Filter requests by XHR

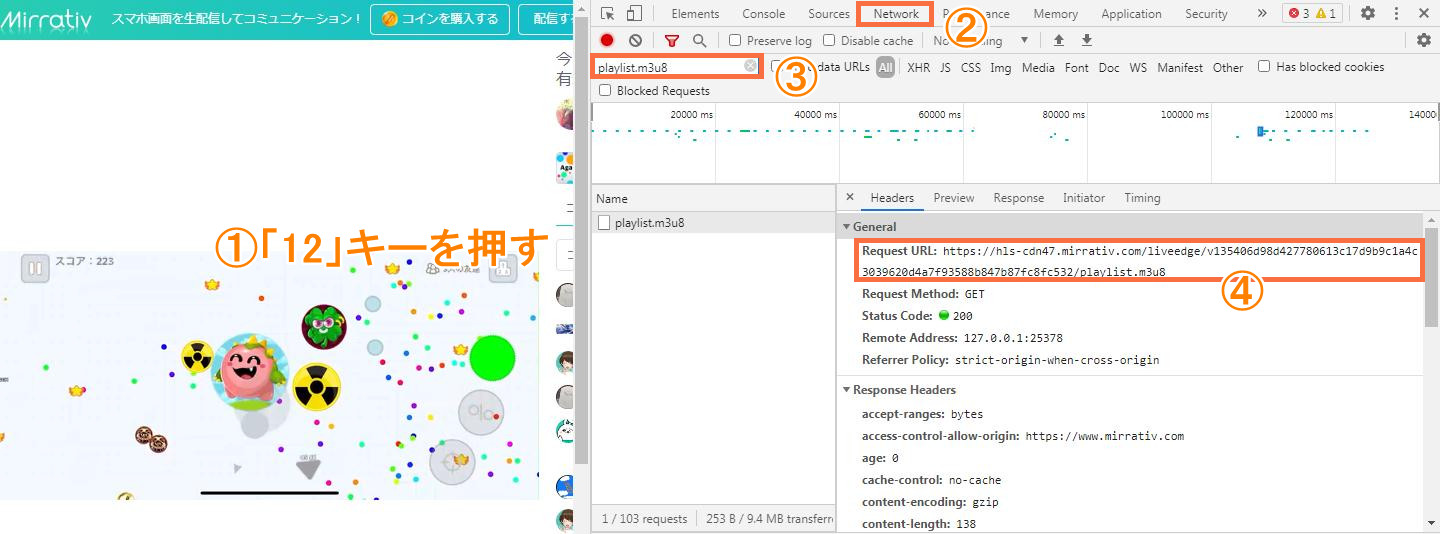click(x=918, y=68)
